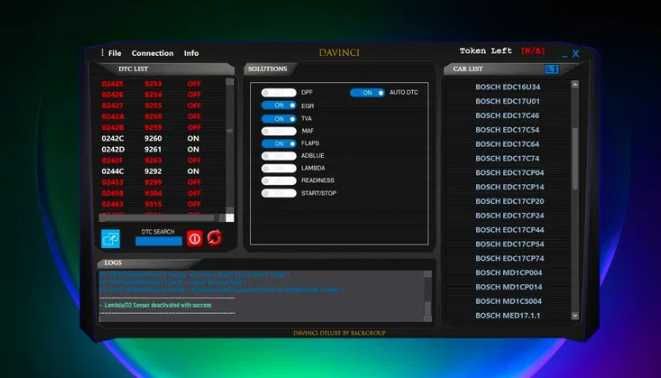This screenshot has width=661, height=378.
Task: Close the Davinci window
Action: coord(576,54)
